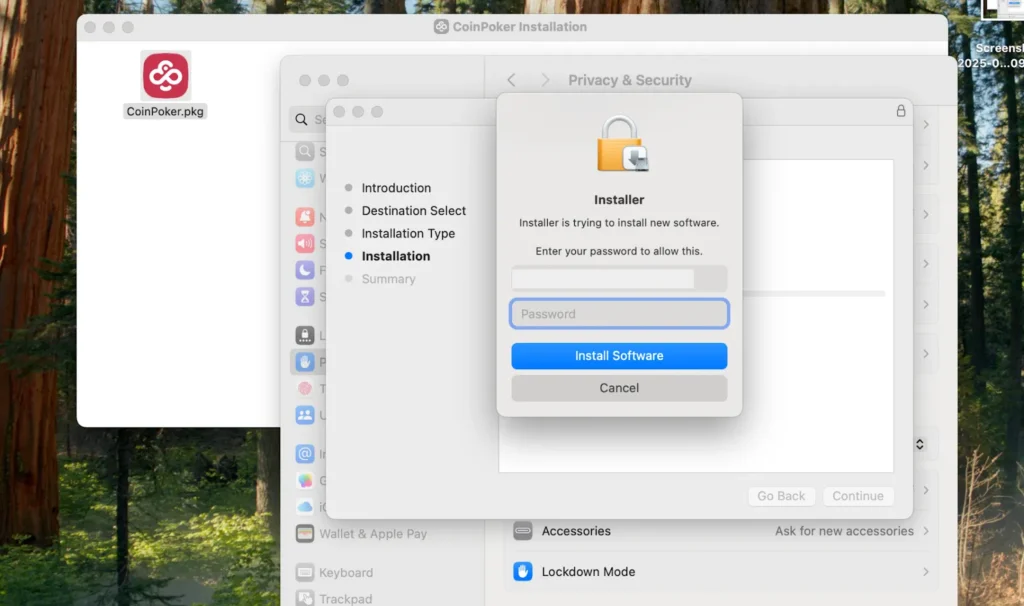Expand the Accessories row chevron
The height and width of the screenshot is (606, 1024).
point(926,531)
